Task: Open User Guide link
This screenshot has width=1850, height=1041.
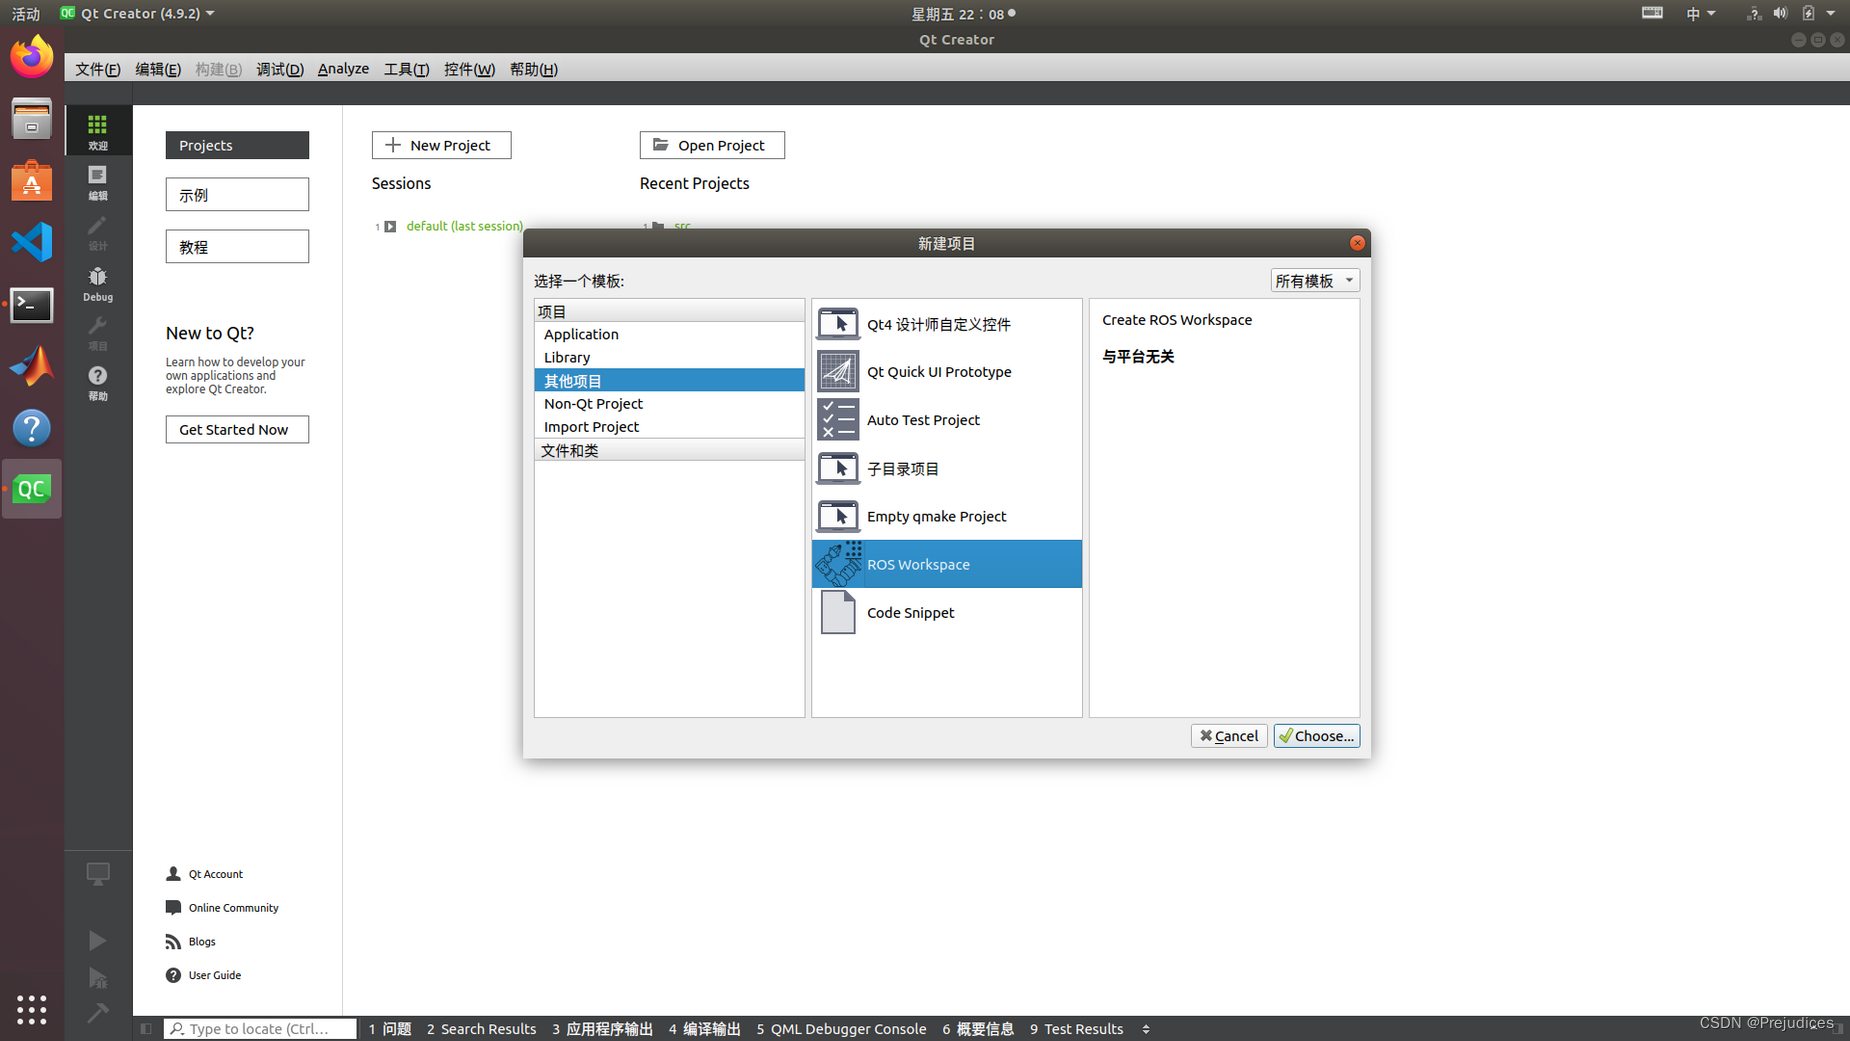Action: [x=214, y=975]
